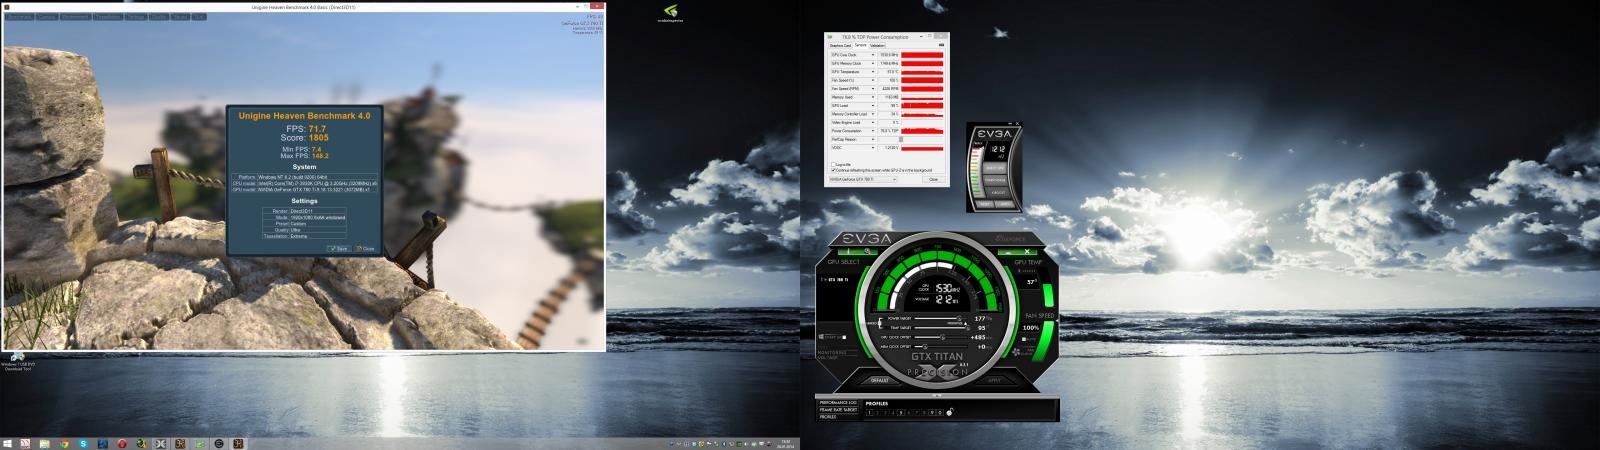The height and width of the screenshot is (450, 1600).
Task: Open the Camera menu in Heaven
Action: tap(47, 17)
